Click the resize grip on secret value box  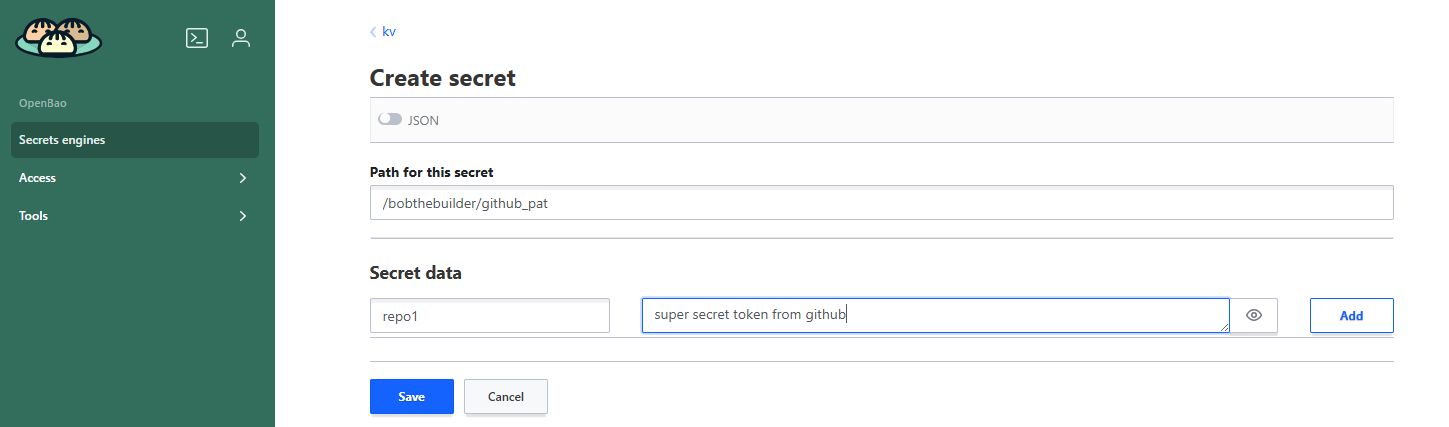tap(1224, 326)
